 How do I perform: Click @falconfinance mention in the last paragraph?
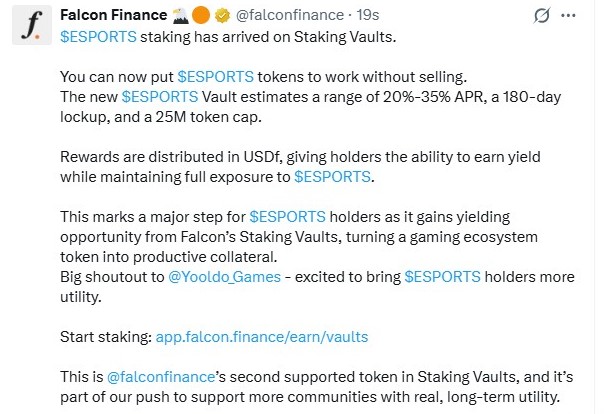(x=151, y=377)
